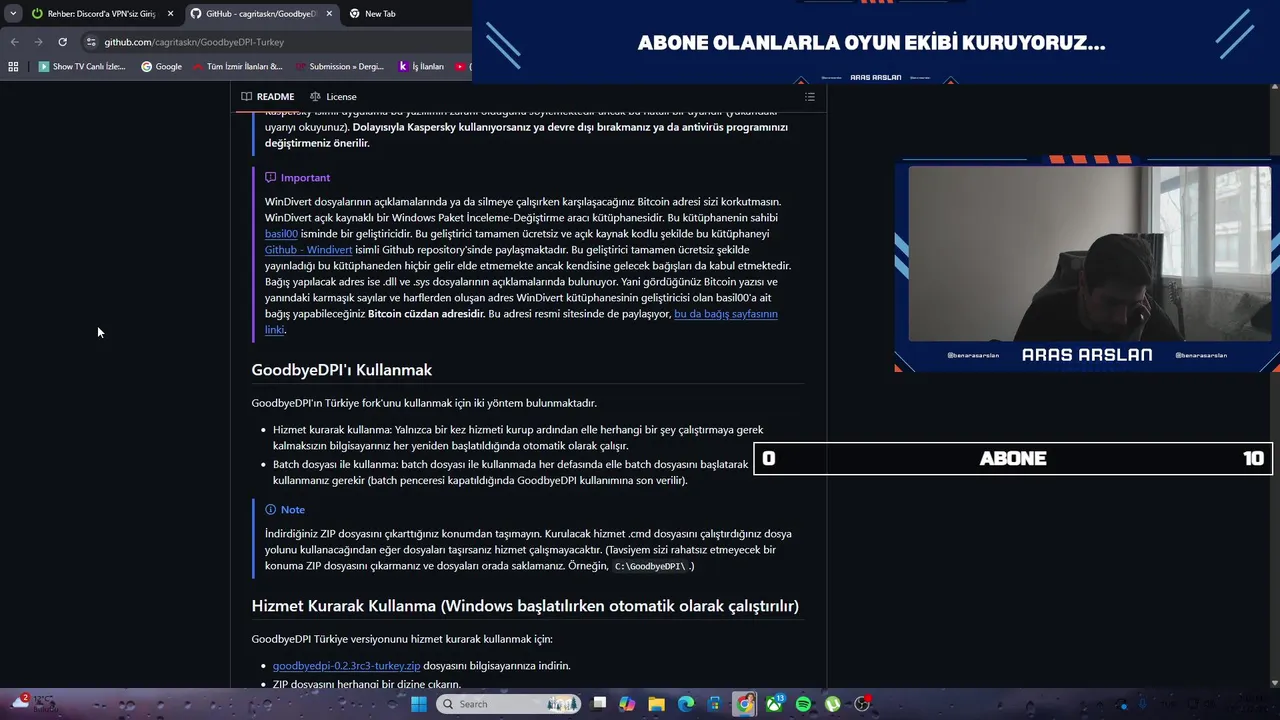Click the GoodbyeDPI'ı Kullanmak heading
This screenshot has width=1280, height=720.
pos(342,370)
